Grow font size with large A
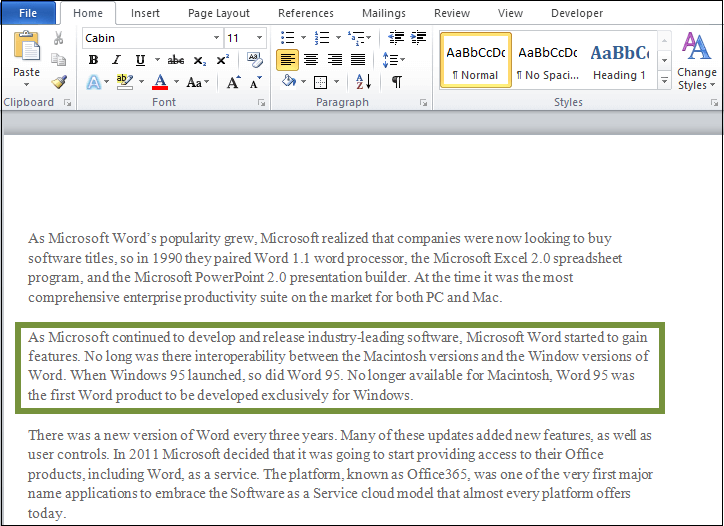The image size is (724, 526). (x=234, y=82)
